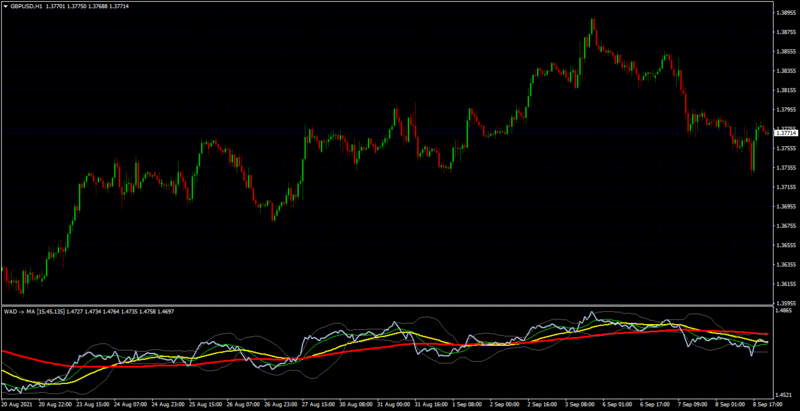
Task: Click the 24 Aug 07:00 time label
Action: click(131, 403)
